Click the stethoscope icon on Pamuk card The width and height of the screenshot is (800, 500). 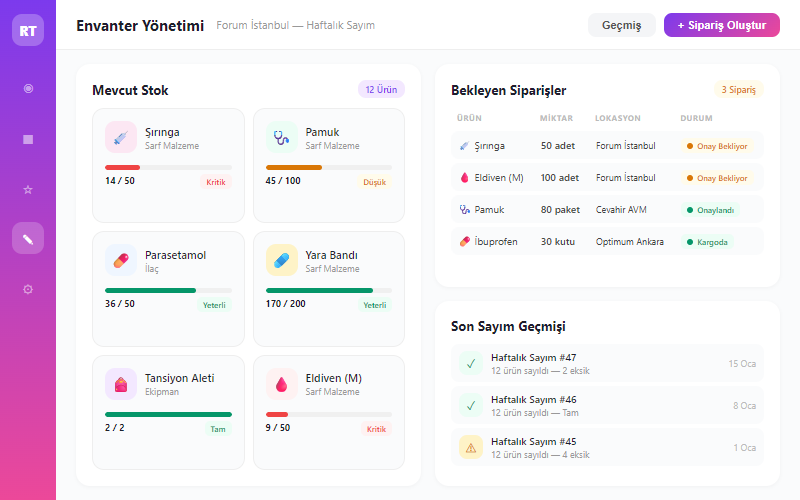coord(282,137)
